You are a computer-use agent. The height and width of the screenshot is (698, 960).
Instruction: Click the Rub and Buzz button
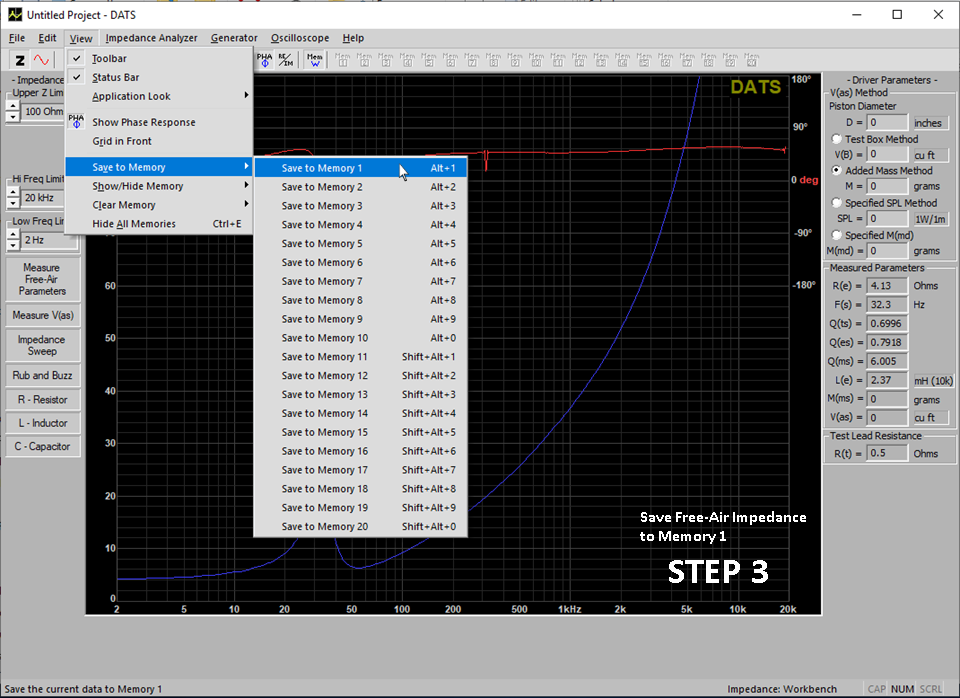pos(42,375)
